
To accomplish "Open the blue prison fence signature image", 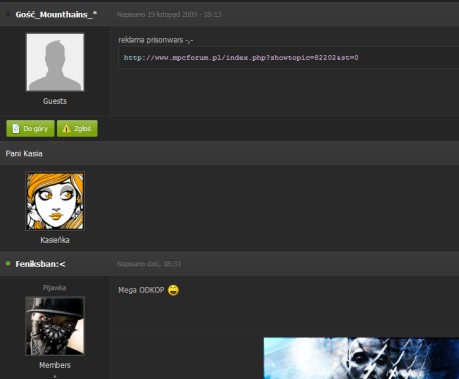I will 361,358.
